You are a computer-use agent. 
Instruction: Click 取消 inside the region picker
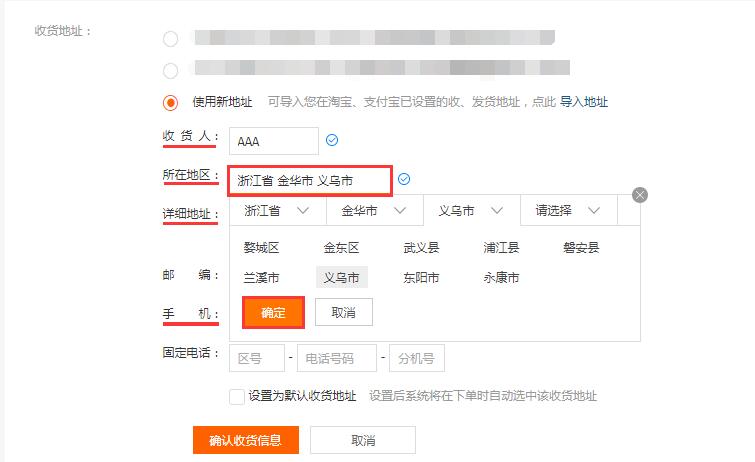[x=344, y=312]
